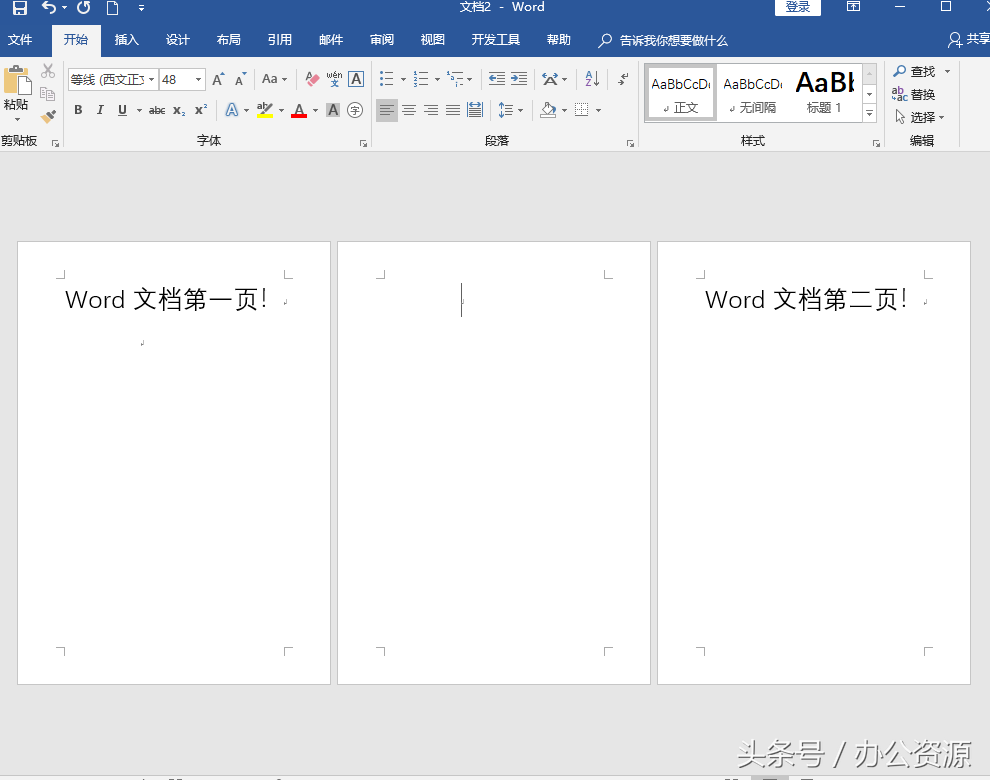
Task: Activate the Format Painter brush
Action: [x=48, y=117]
